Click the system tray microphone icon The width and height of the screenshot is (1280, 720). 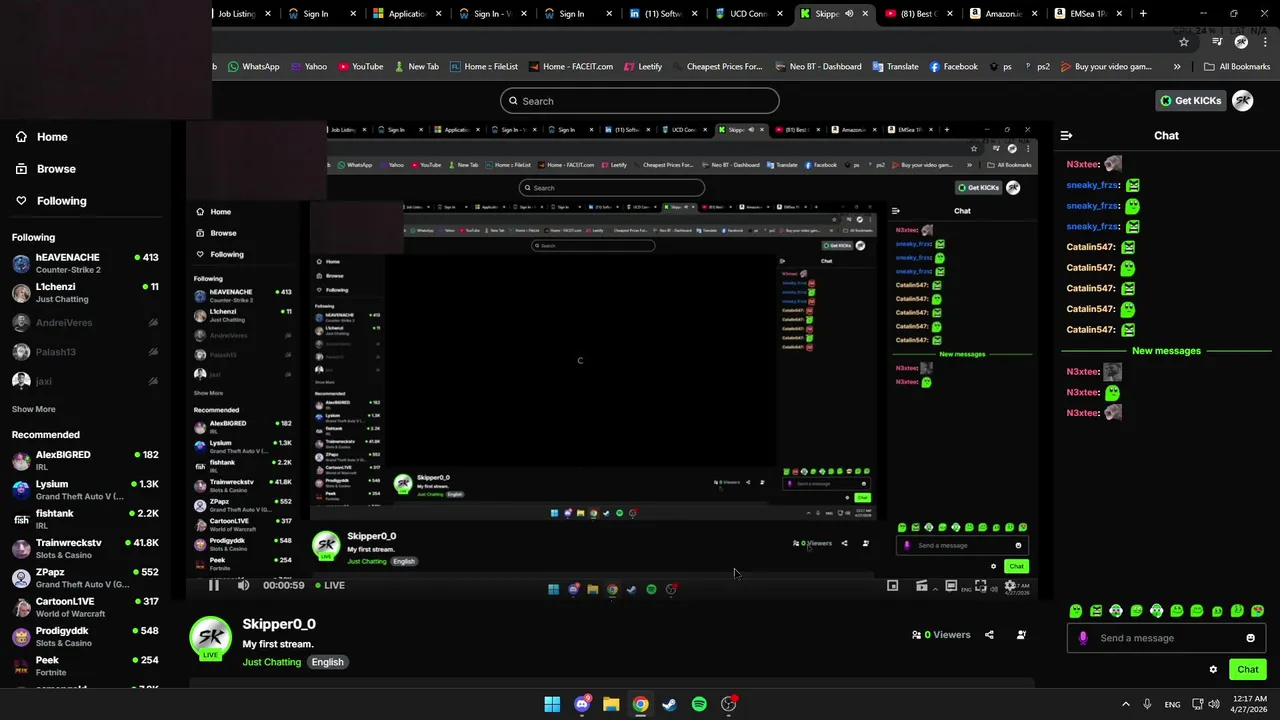[x=1147, y=704]
